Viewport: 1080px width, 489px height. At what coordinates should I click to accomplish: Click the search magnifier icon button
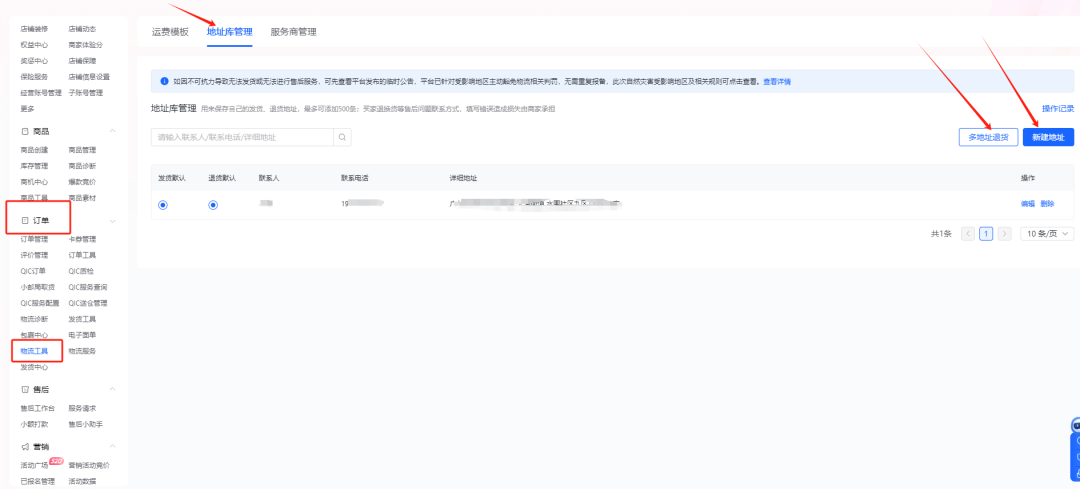[x=343, y=137]
